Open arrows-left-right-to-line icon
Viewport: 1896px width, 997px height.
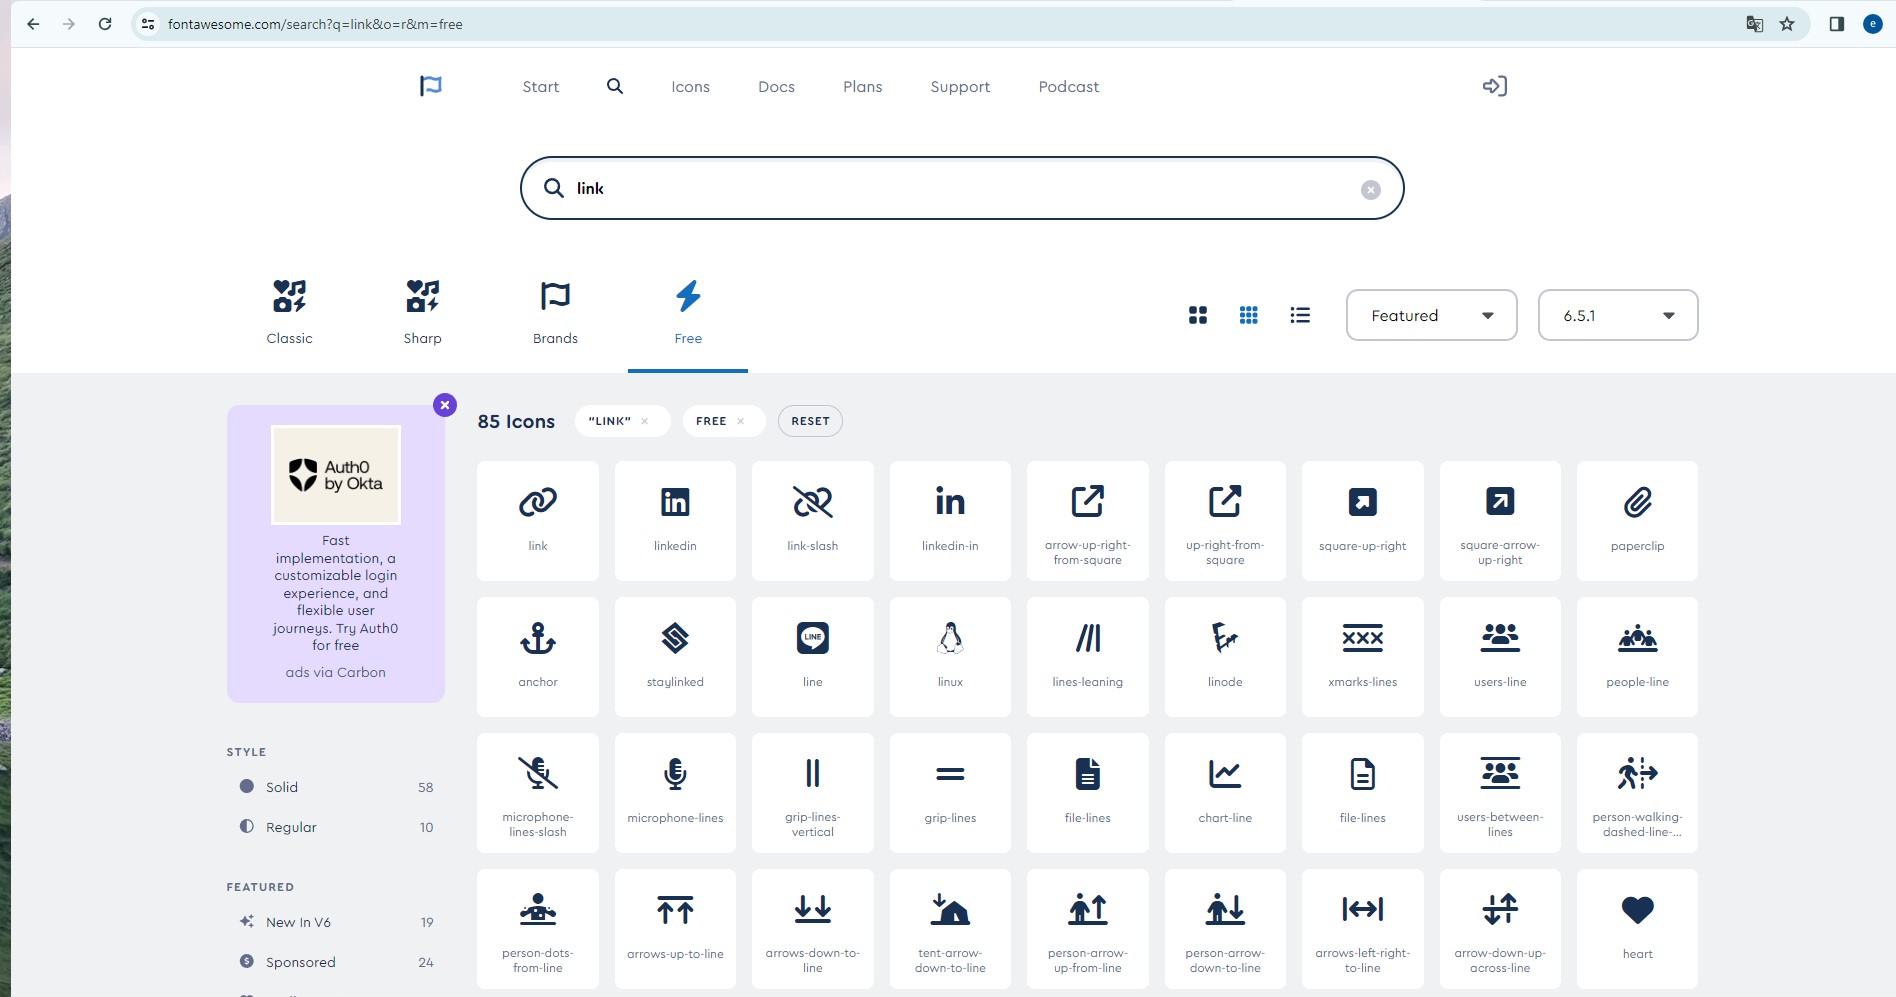tap(1363, 928)
